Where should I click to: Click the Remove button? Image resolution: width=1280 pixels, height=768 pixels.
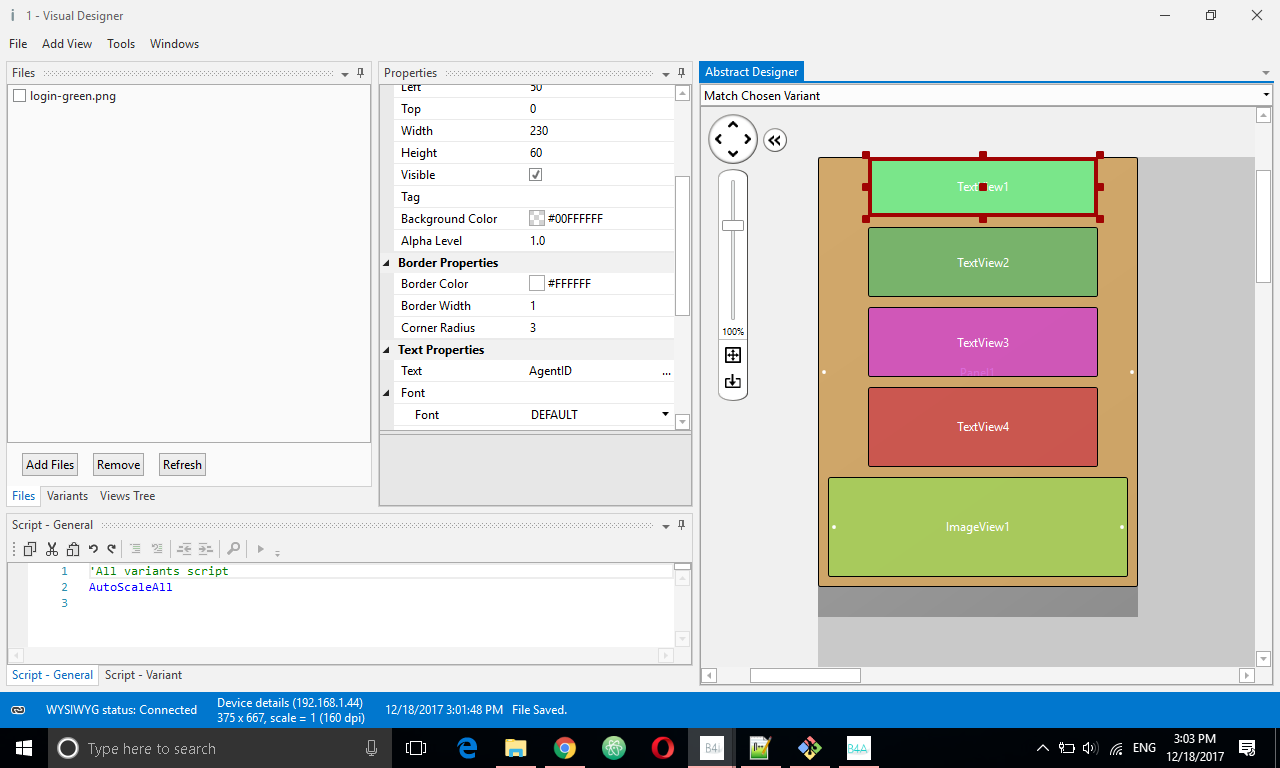tap(118, 464)
